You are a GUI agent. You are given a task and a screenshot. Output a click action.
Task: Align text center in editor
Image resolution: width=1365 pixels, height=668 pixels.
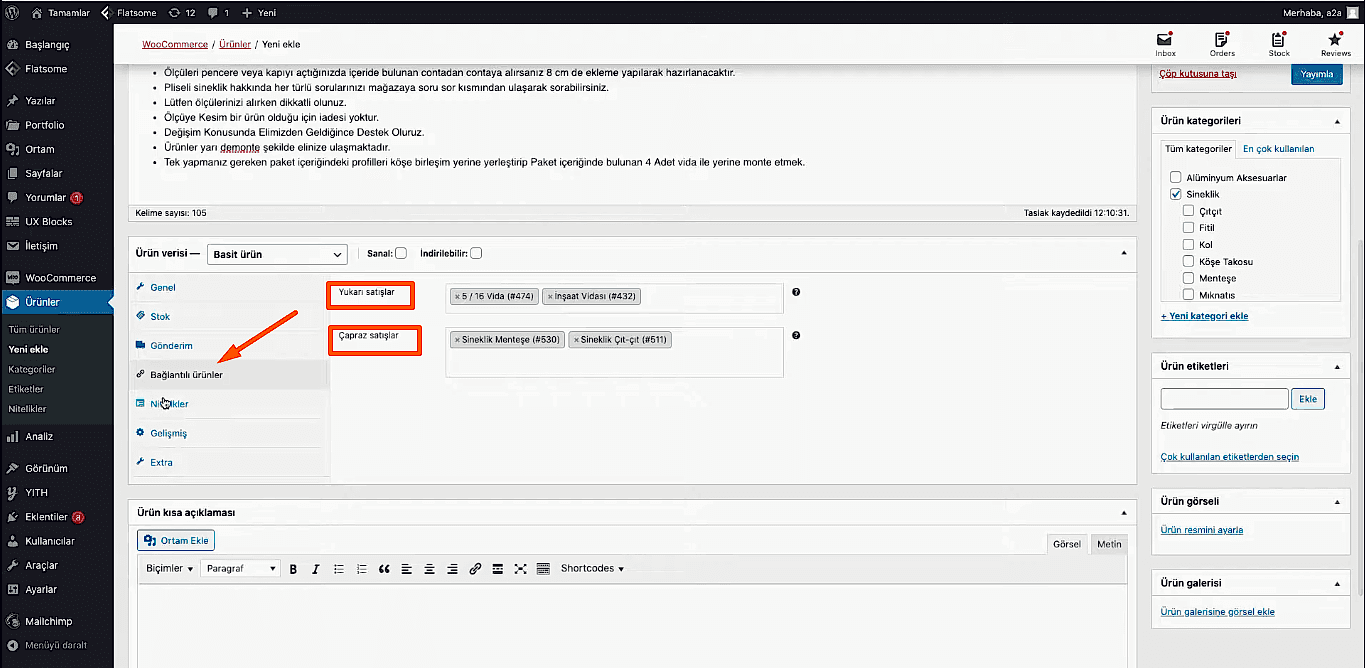point(430,568)
